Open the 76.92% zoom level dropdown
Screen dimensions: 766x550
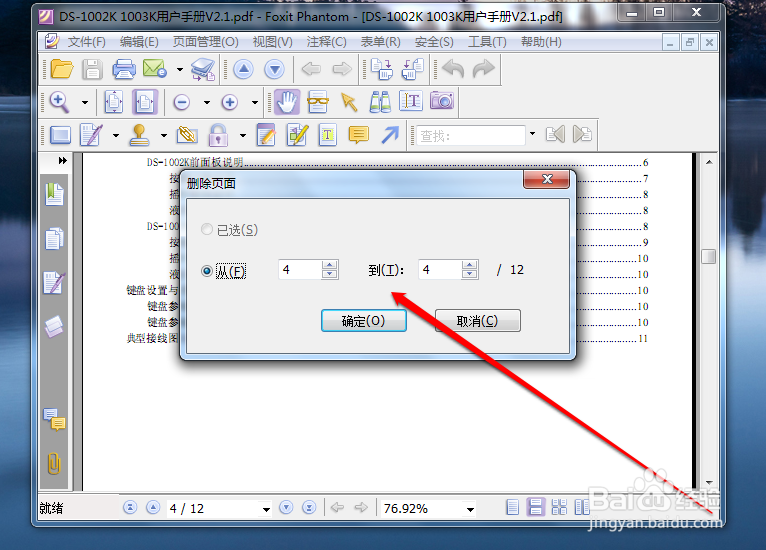470,509
